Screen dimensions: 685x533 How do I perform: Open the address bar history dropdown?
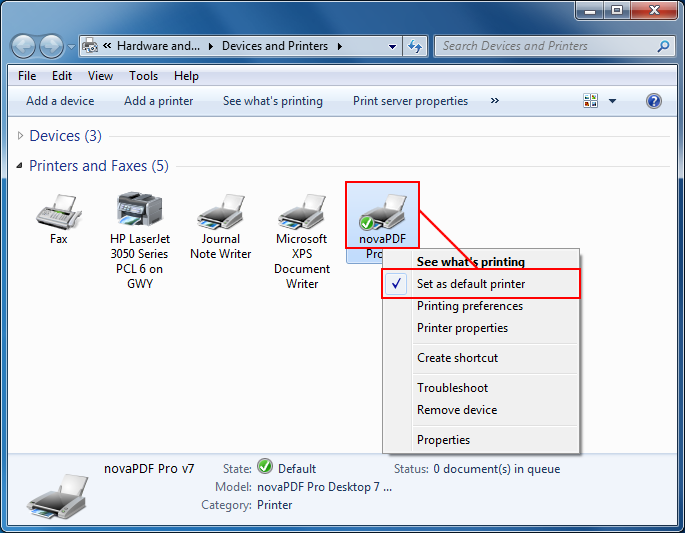click(x=392, y=46)
